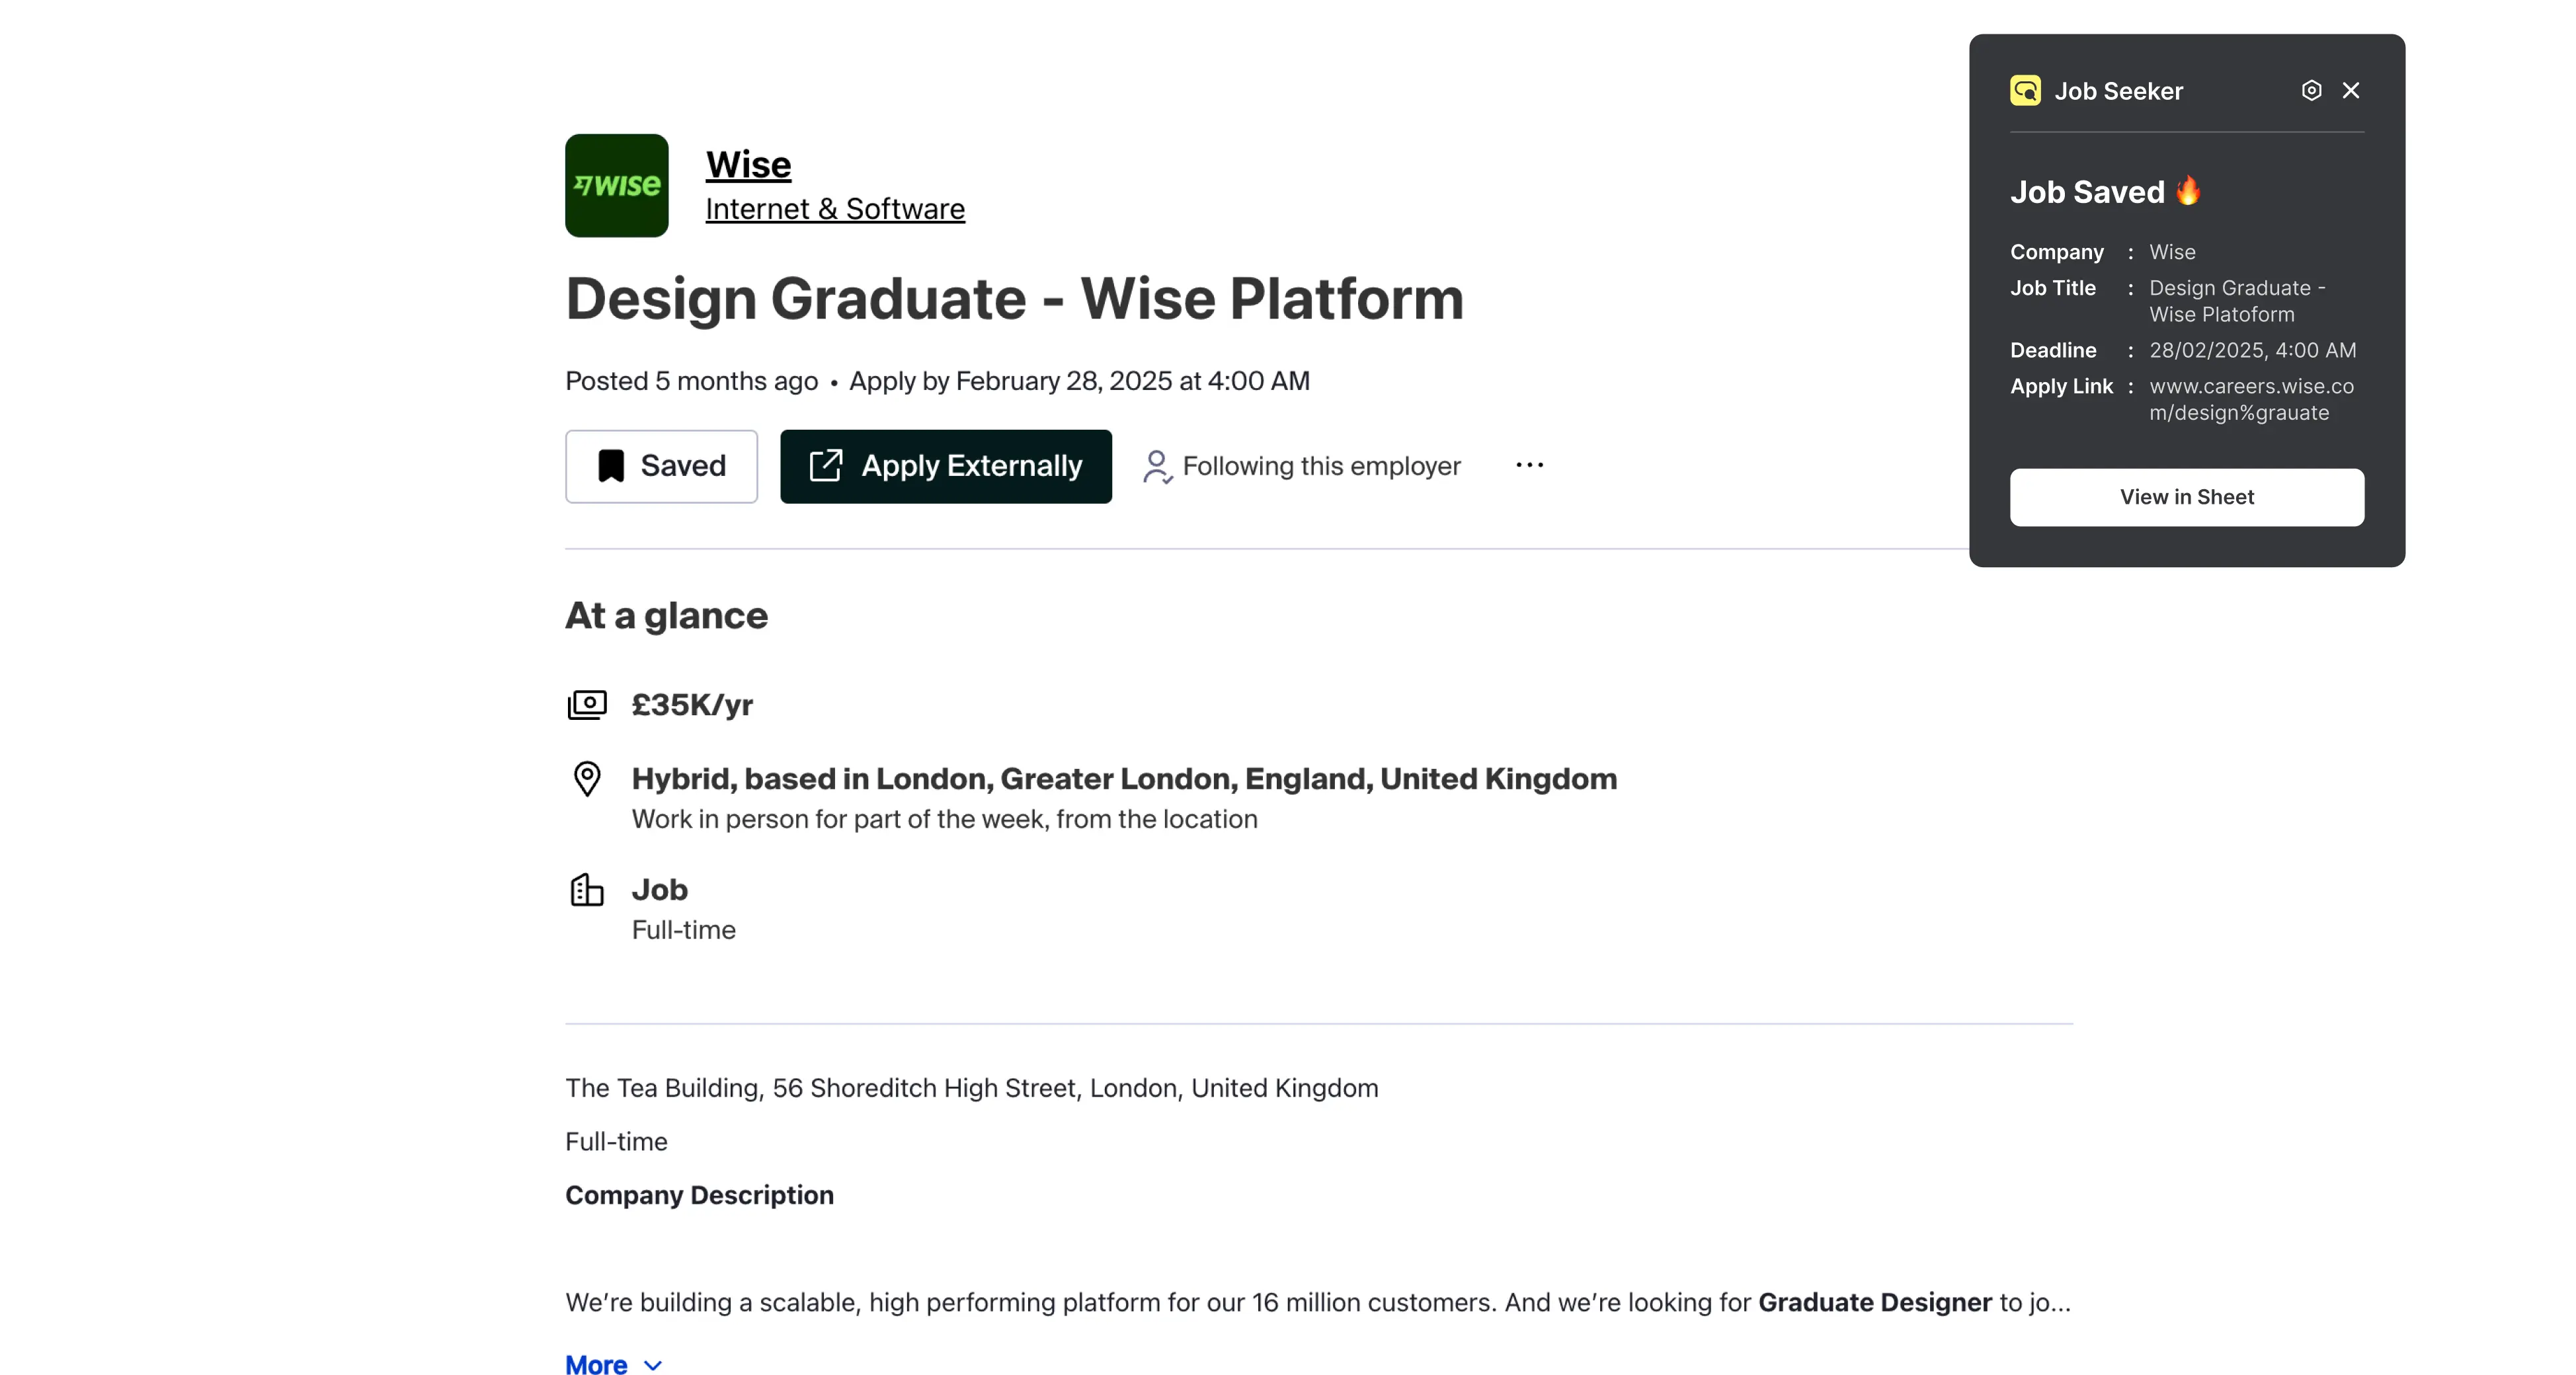Click the Company Description heading
This screenshot has width=2576, height=1375.
tap(699, 1195)
